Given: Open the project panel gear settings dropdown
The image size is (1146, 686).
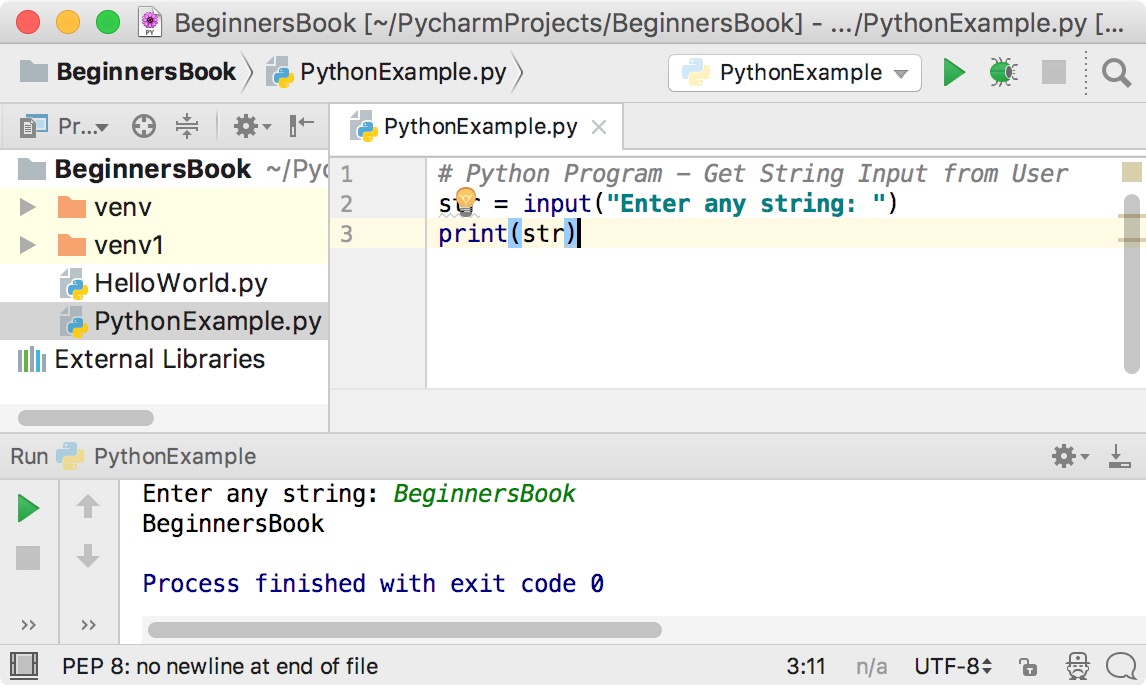Looking at the screenshot, I should click(x=251, y=126).
